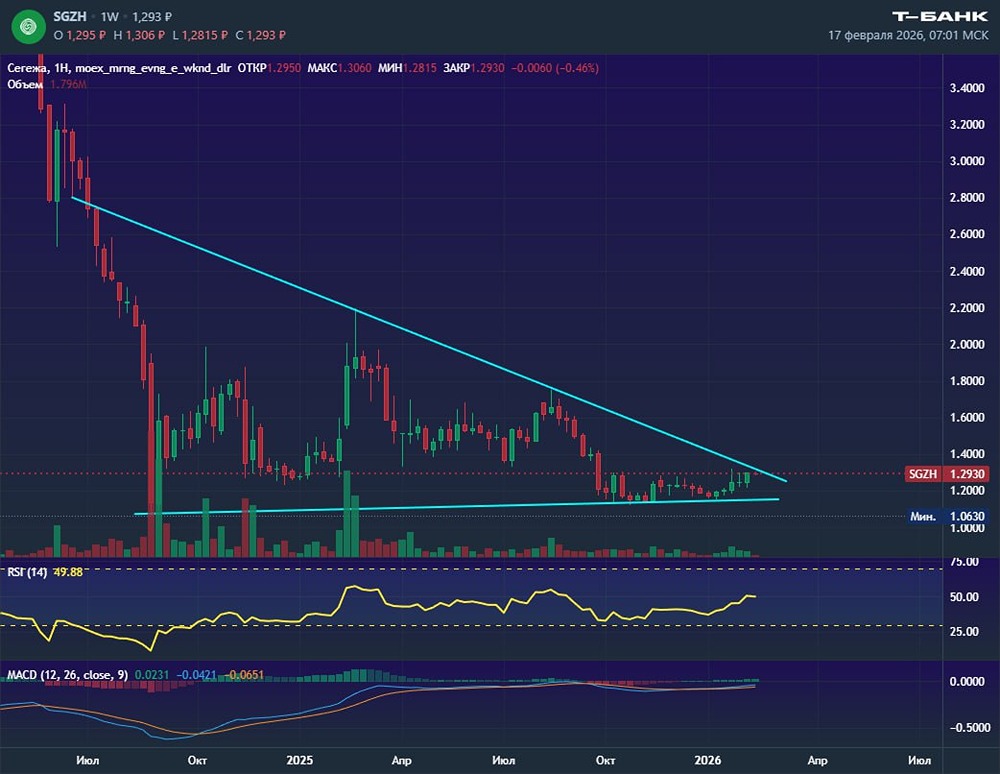Click the 75.00 RSI axis level
This screenshot has height=774, width=1000.
tap(964, 562)
